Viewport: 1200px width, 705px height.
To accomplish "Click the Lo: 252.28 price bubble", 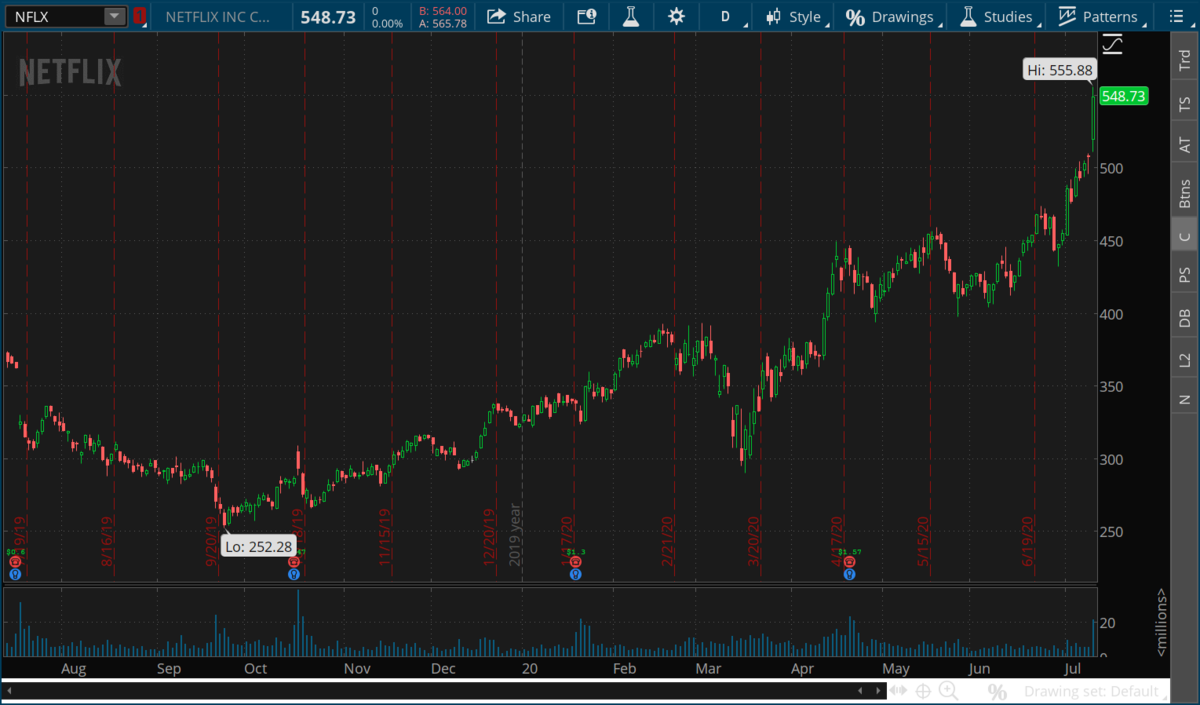I will (x=257, y=546).
